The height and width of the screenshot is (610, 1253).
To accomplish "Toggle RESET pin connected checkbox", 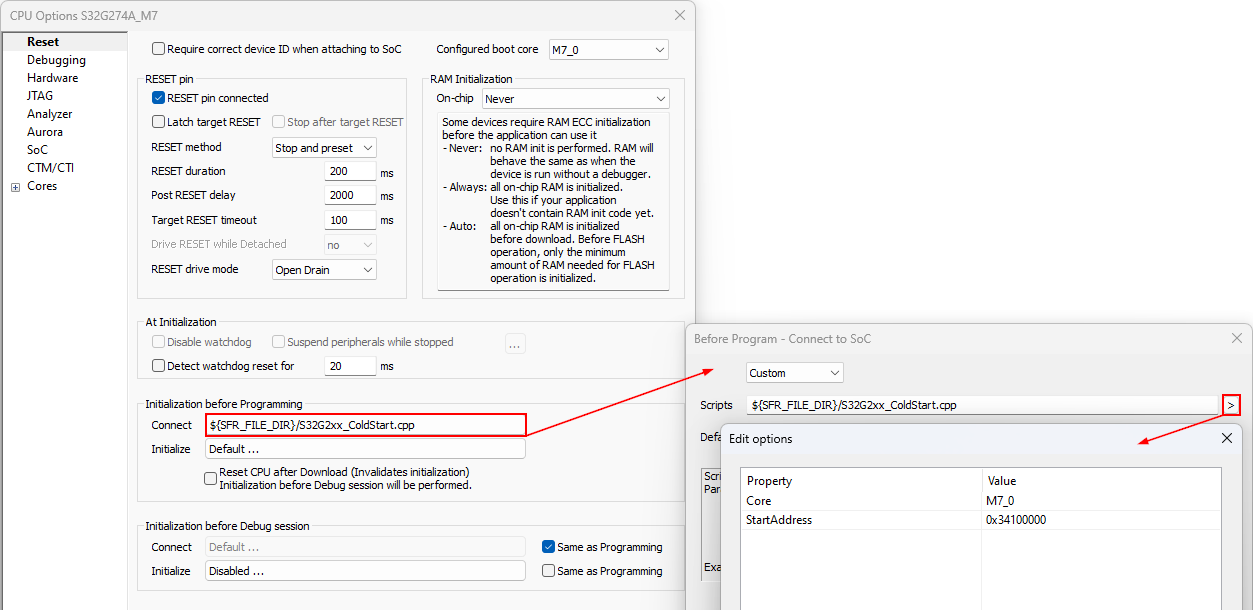I will click(x=159, y=98).
